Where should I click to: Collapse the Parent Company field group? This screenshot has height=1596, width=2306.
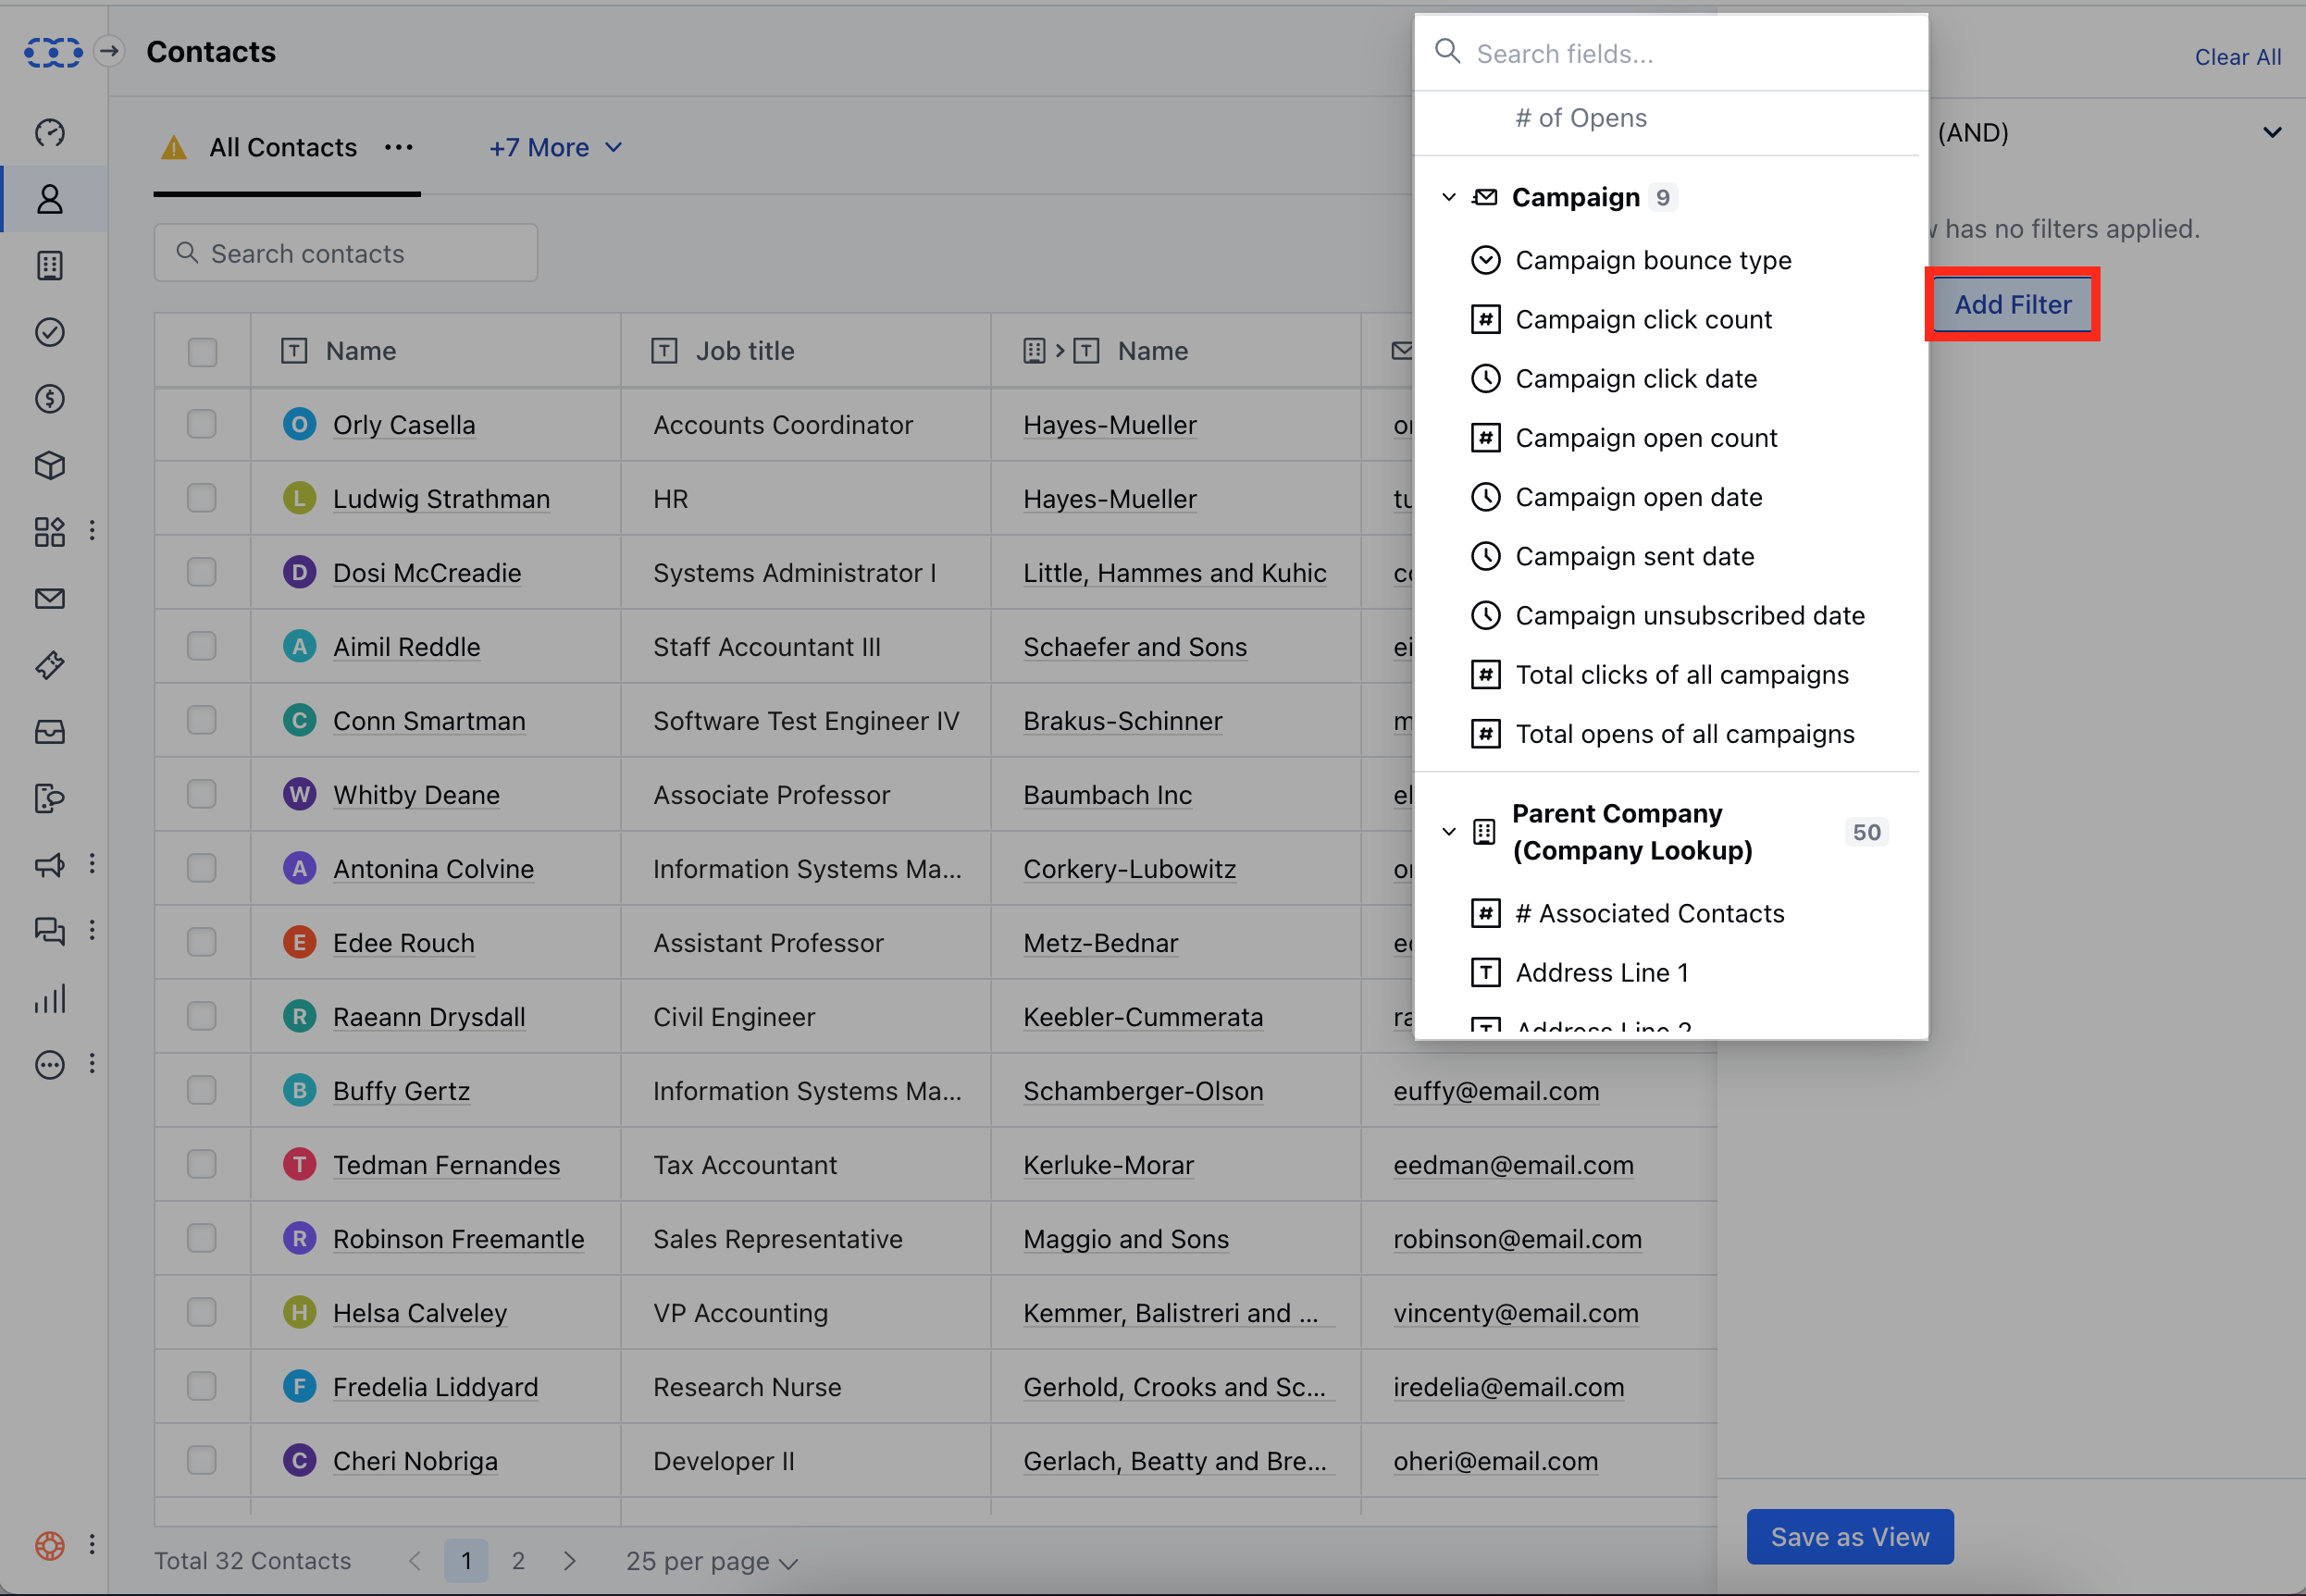pos(1449,831)
